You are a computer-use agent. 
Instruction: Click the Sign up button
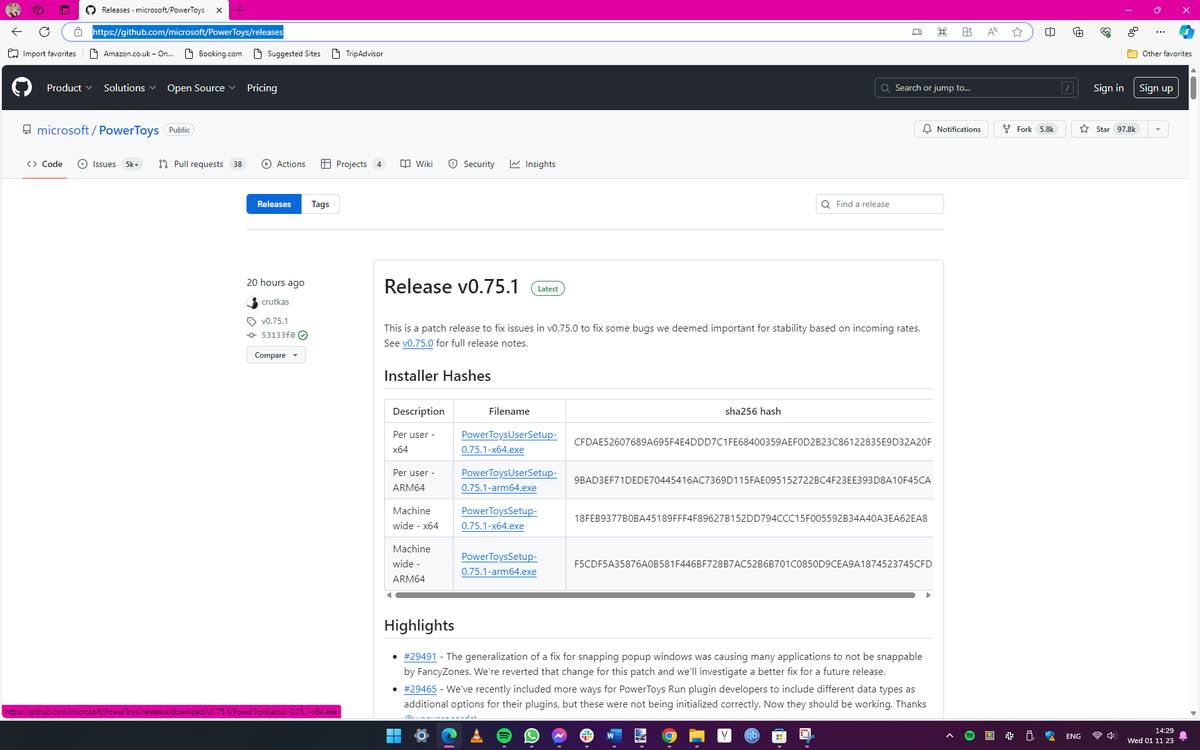point(1155,88)
